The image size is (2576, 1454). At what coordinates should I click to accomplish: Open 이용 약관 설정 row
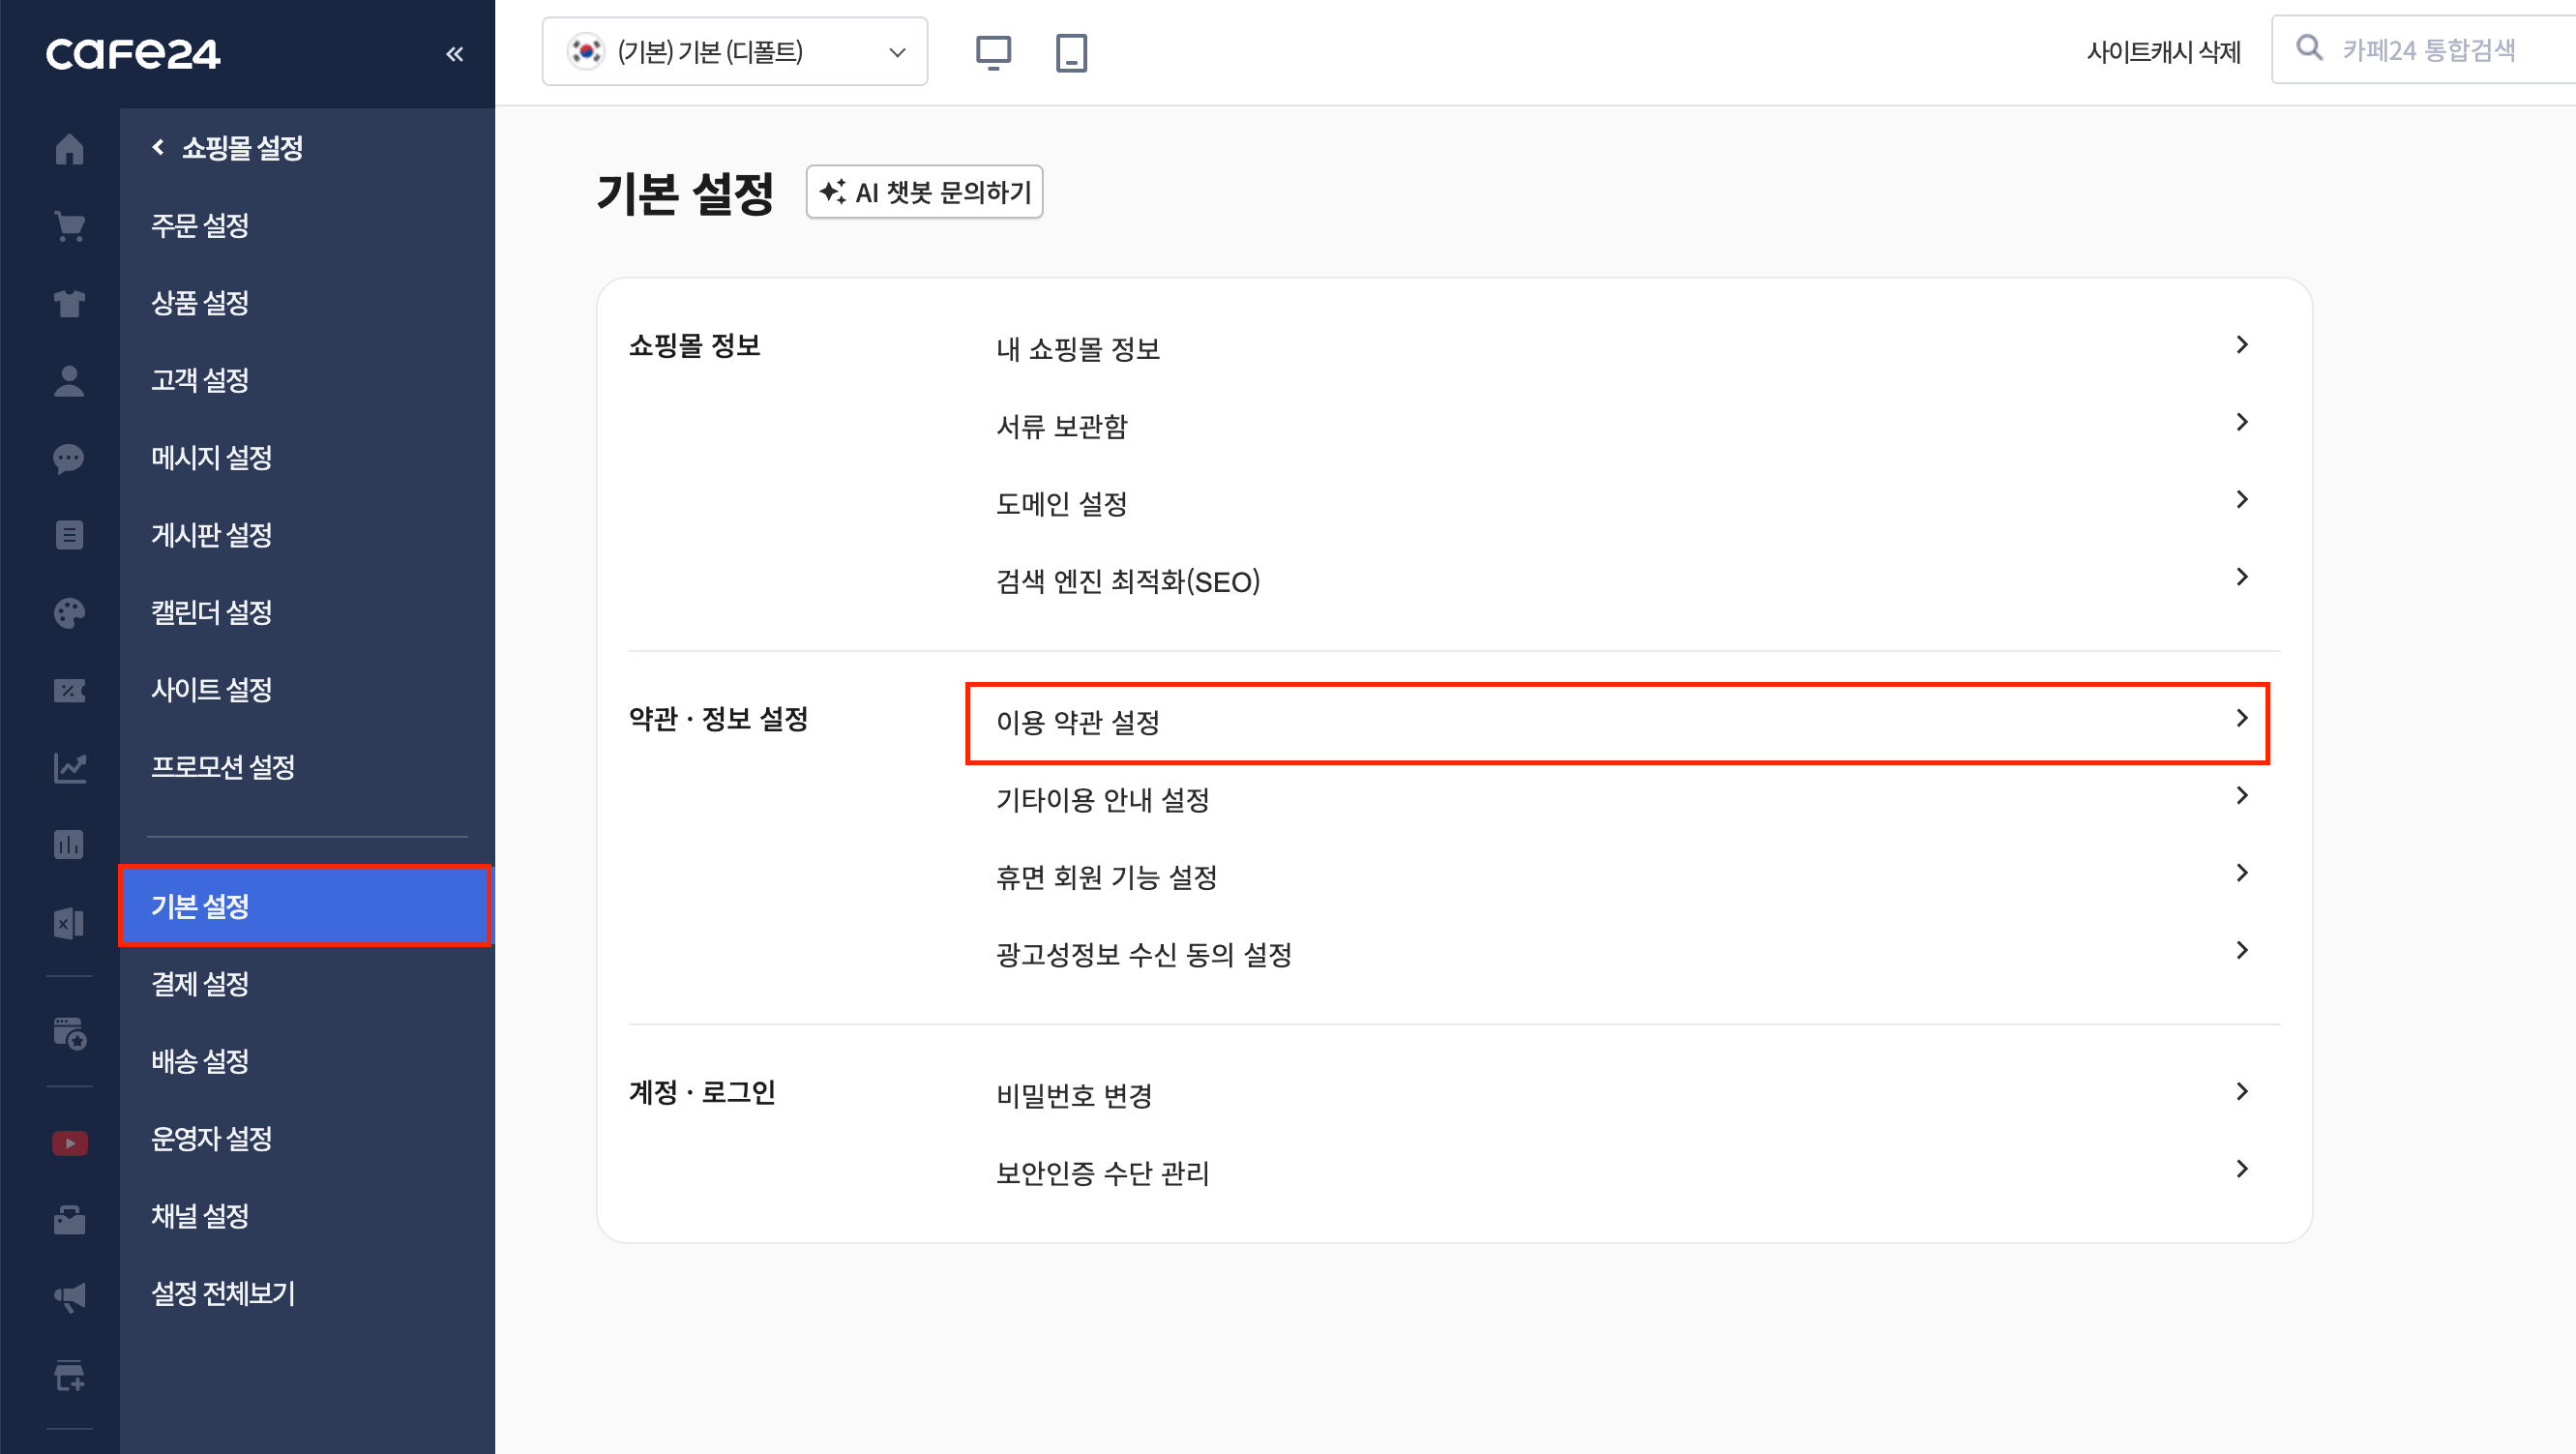[1617, 722]
